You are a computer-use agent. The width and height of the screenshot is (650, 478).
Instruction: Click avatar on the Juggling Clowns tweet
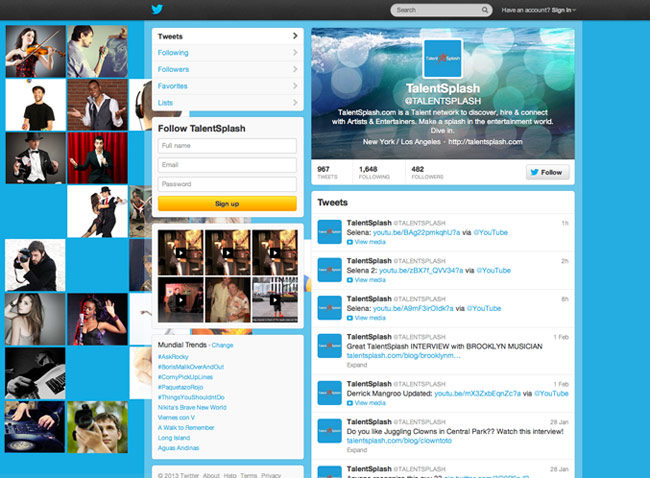pyautogui.click(x=330, y=431)
